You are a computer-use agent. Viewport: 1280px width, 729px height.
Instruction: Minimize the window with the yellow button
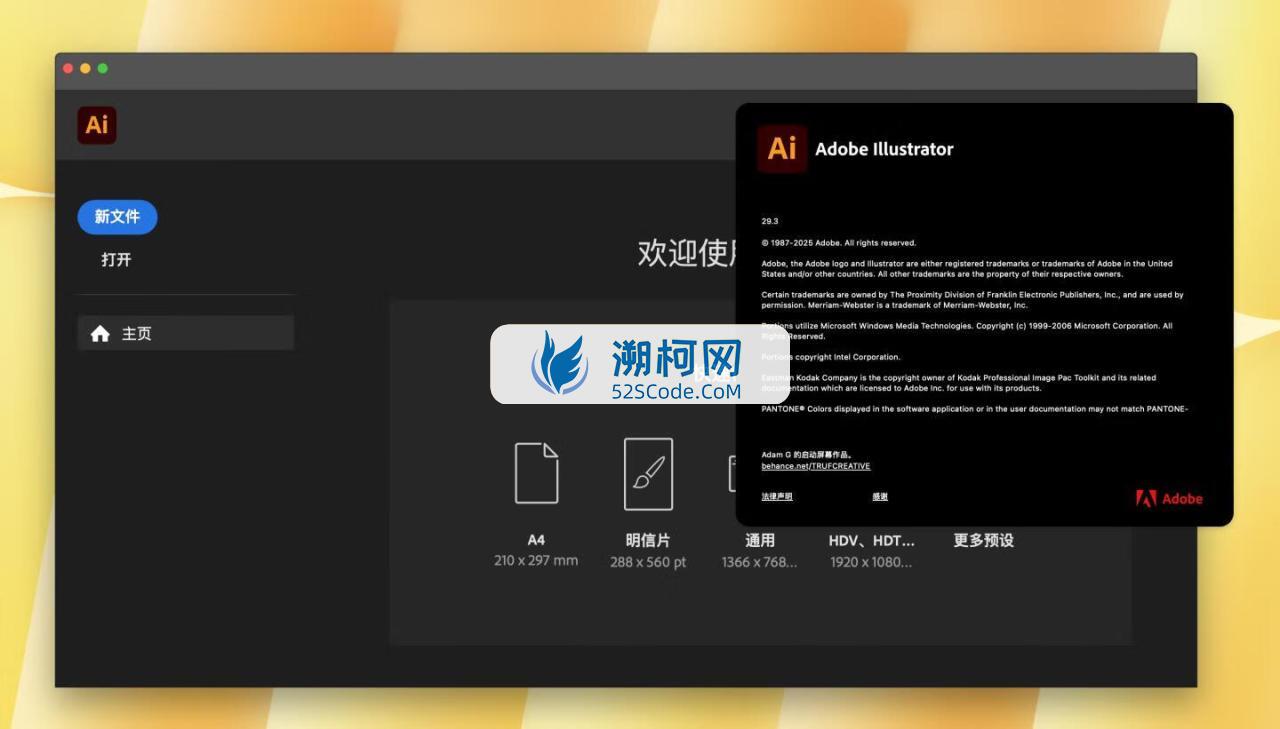[85, 68]
